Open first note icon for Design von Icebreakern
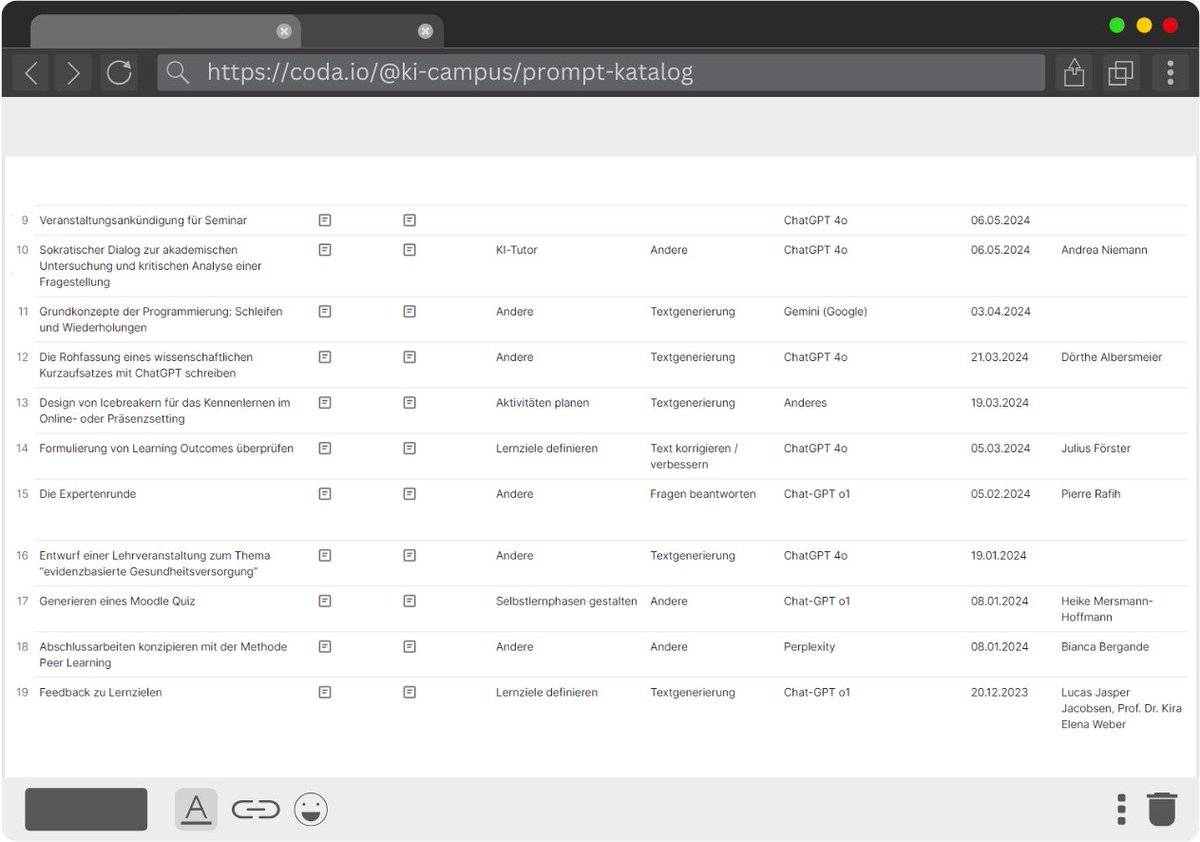 pos(325,403)
